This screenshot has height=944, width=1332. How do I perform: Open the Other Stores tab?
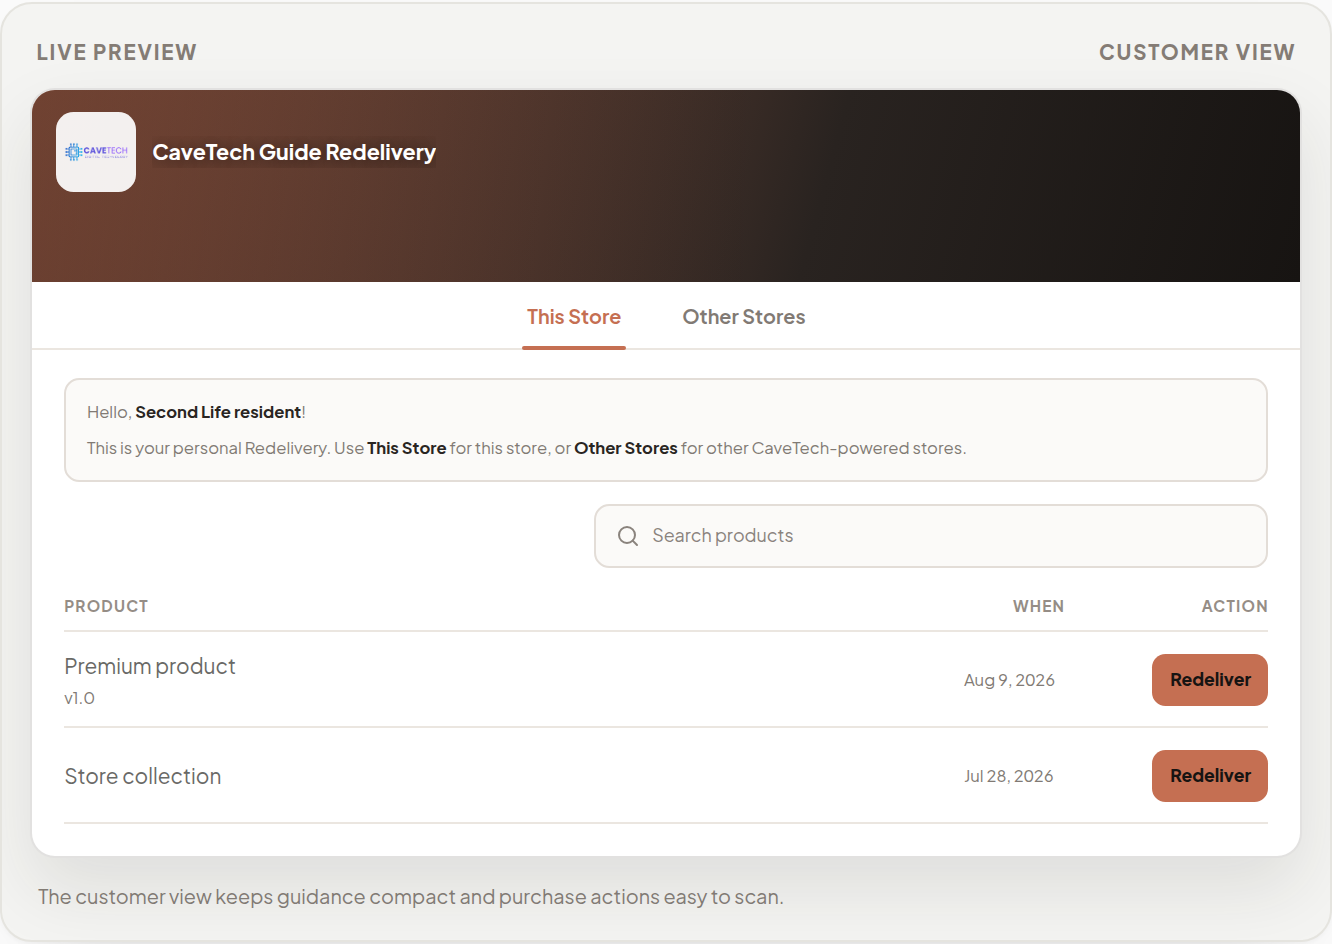[x=744, y=317]
